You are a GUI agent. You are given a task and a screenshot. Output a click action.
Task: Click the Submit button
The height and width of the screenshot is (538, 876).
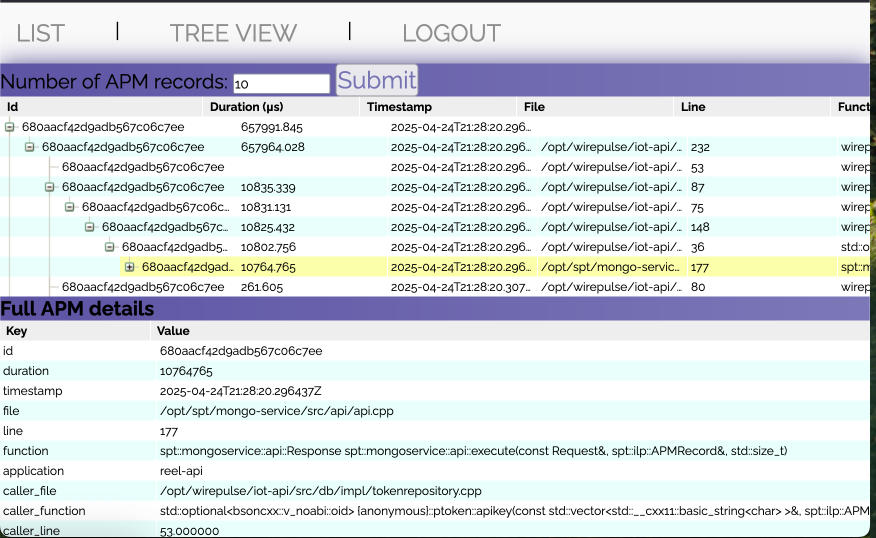coord(377,80)
